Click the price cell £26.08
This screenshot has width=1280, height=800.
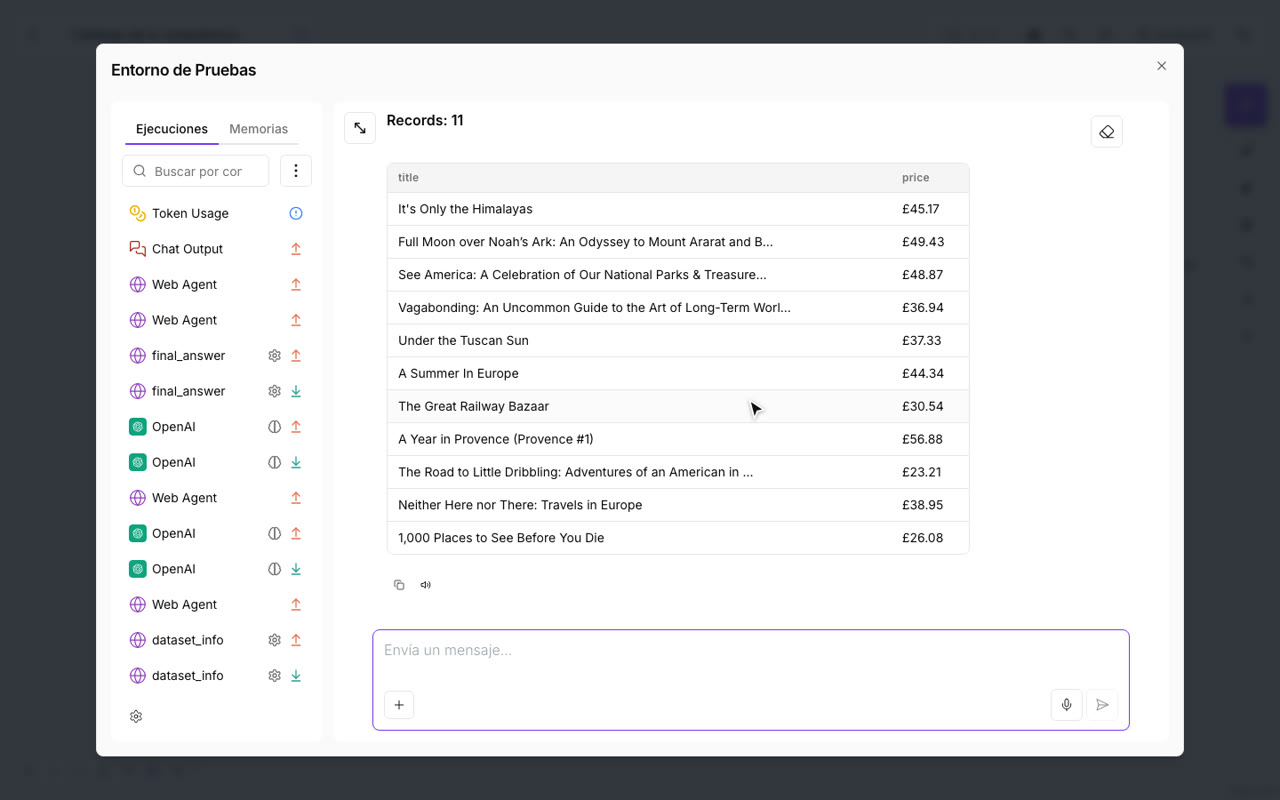tap(922, 538)
